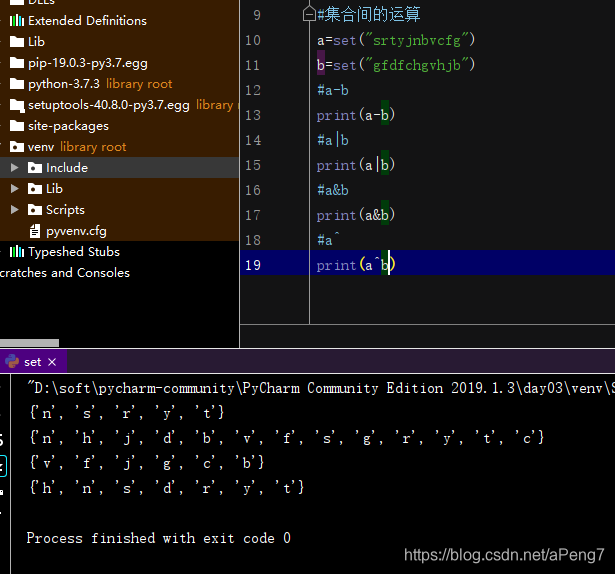
Task: Expand the Include folder
Action: click(x=15, y=168)
